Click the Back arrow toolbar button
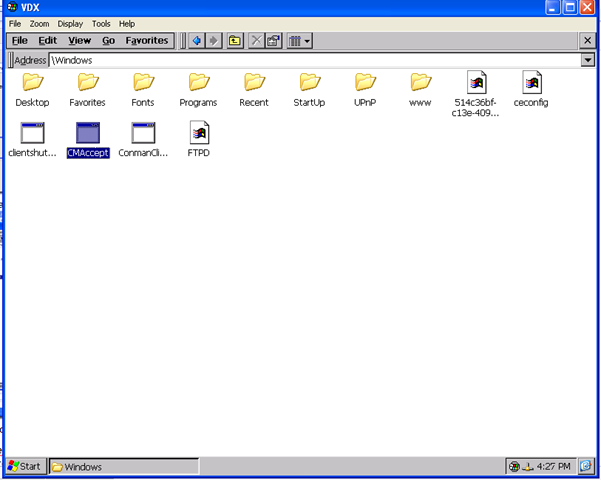This screenshot has height=480, width=601. (x=197, y=41)
